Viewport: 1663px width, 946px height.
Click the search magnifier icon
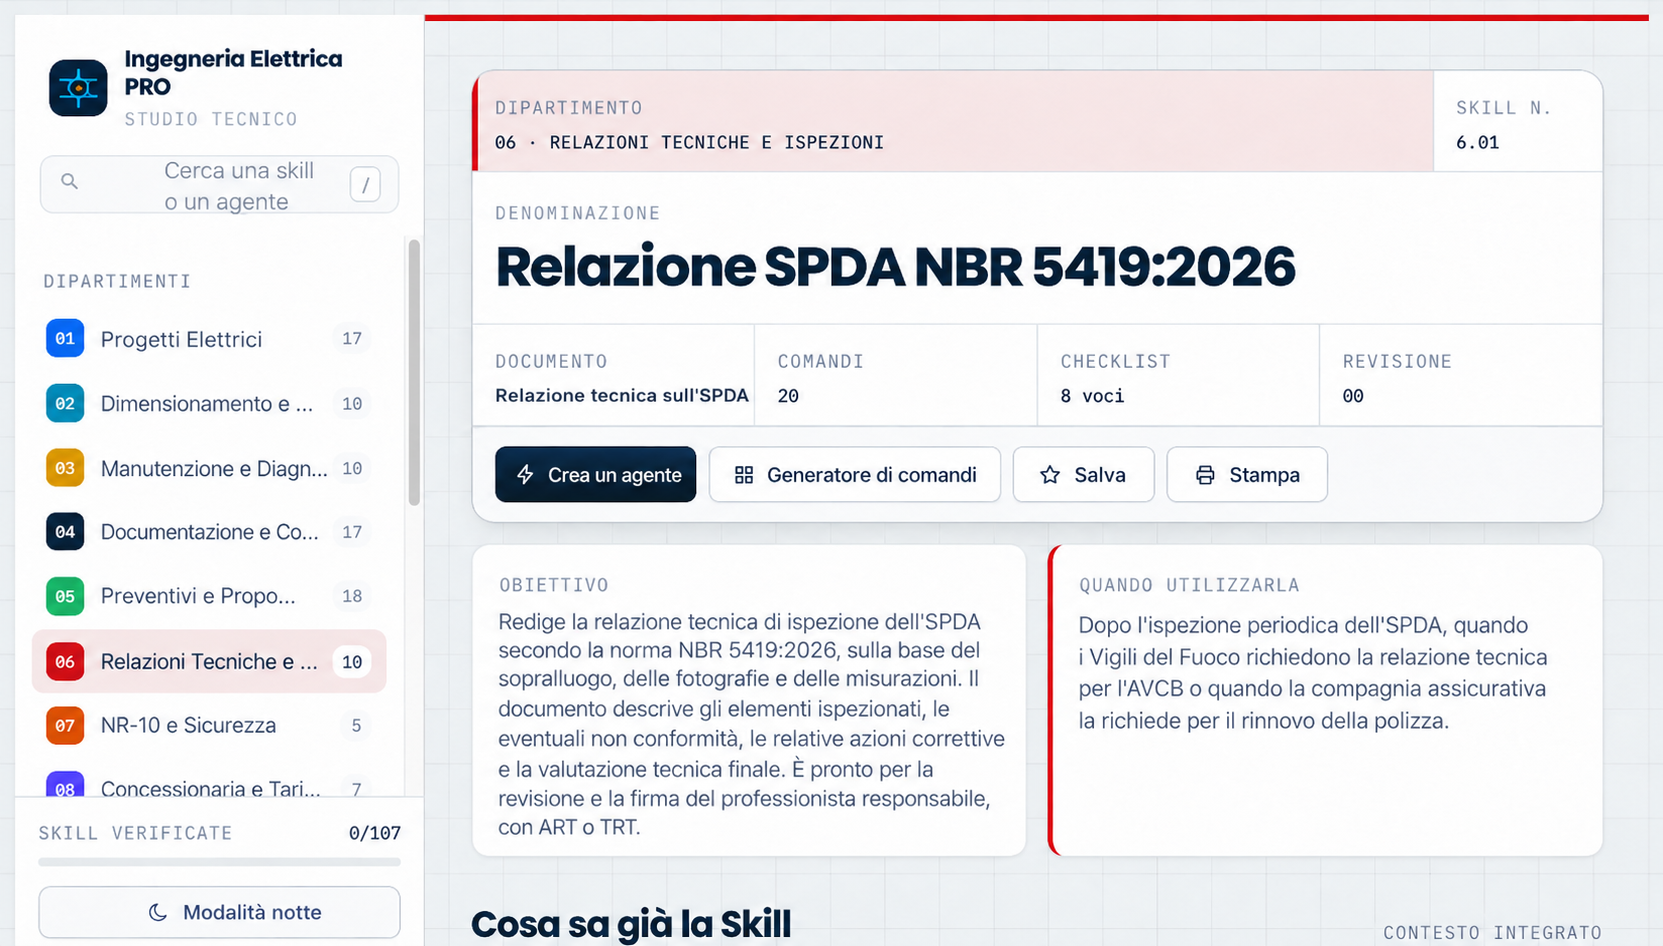pyautogui.click(x=69, y=181)
